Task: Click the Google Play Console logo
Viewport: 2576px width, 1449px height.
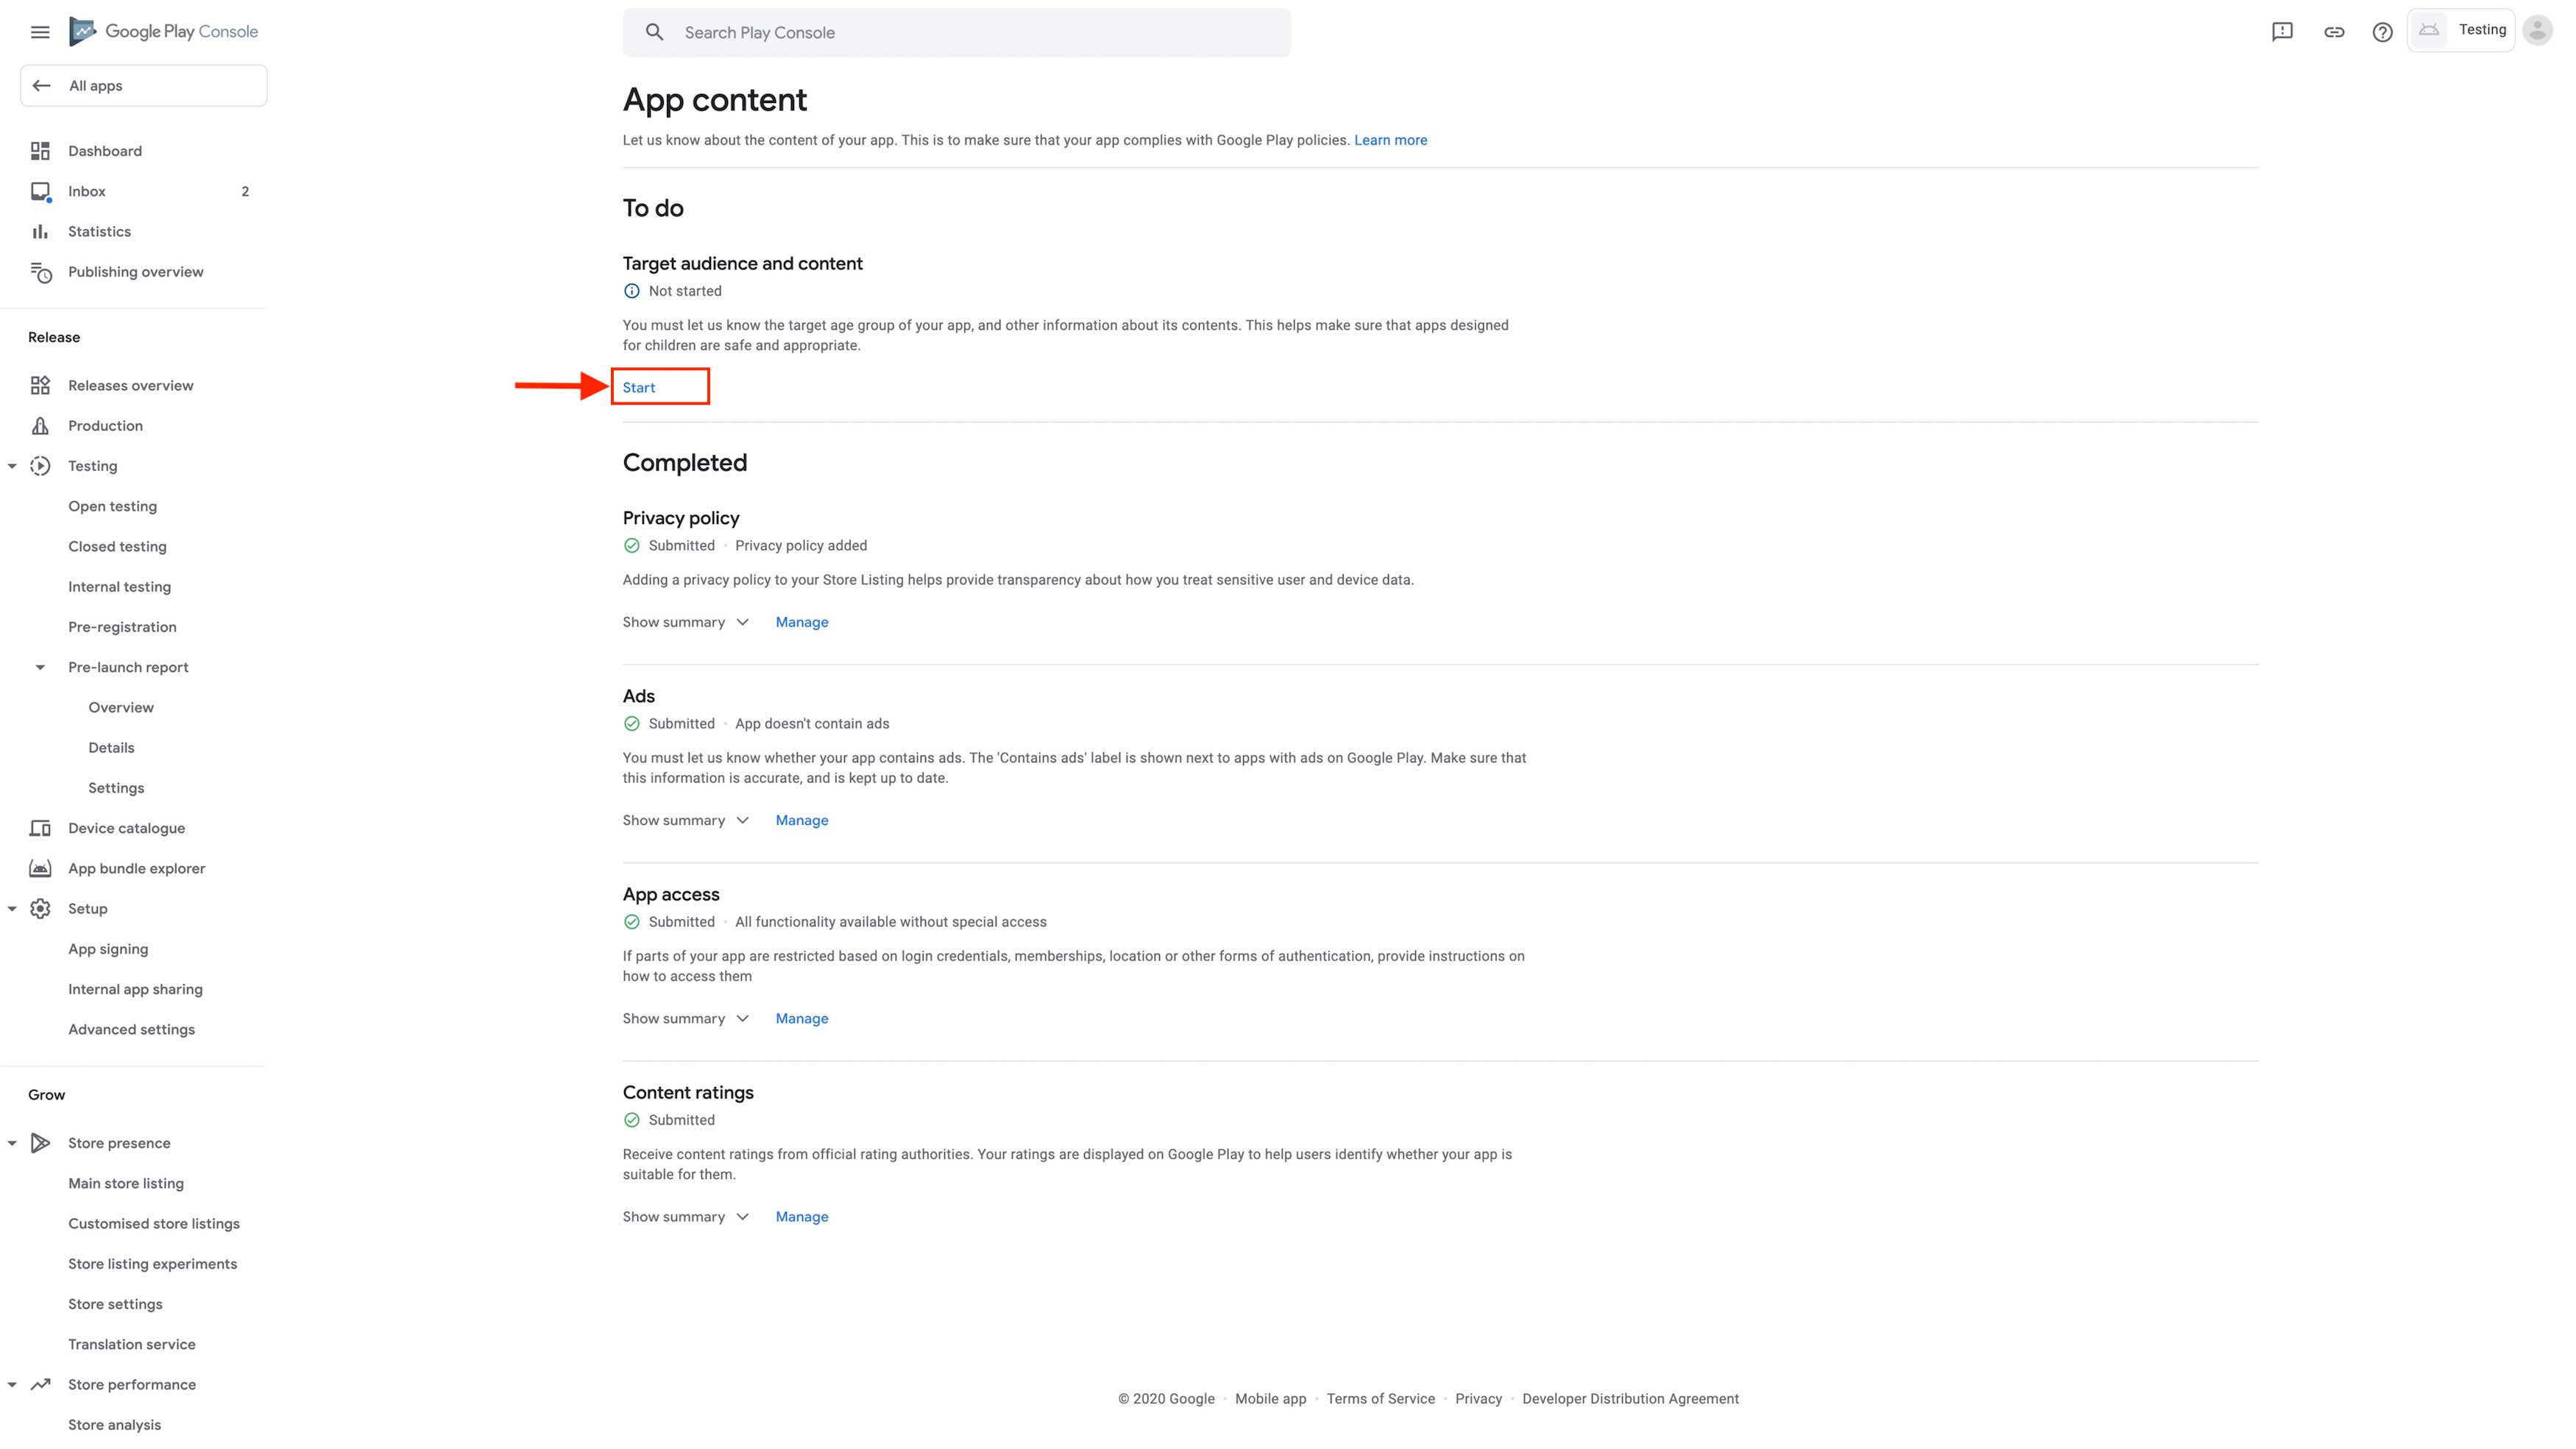Action: 164,32
